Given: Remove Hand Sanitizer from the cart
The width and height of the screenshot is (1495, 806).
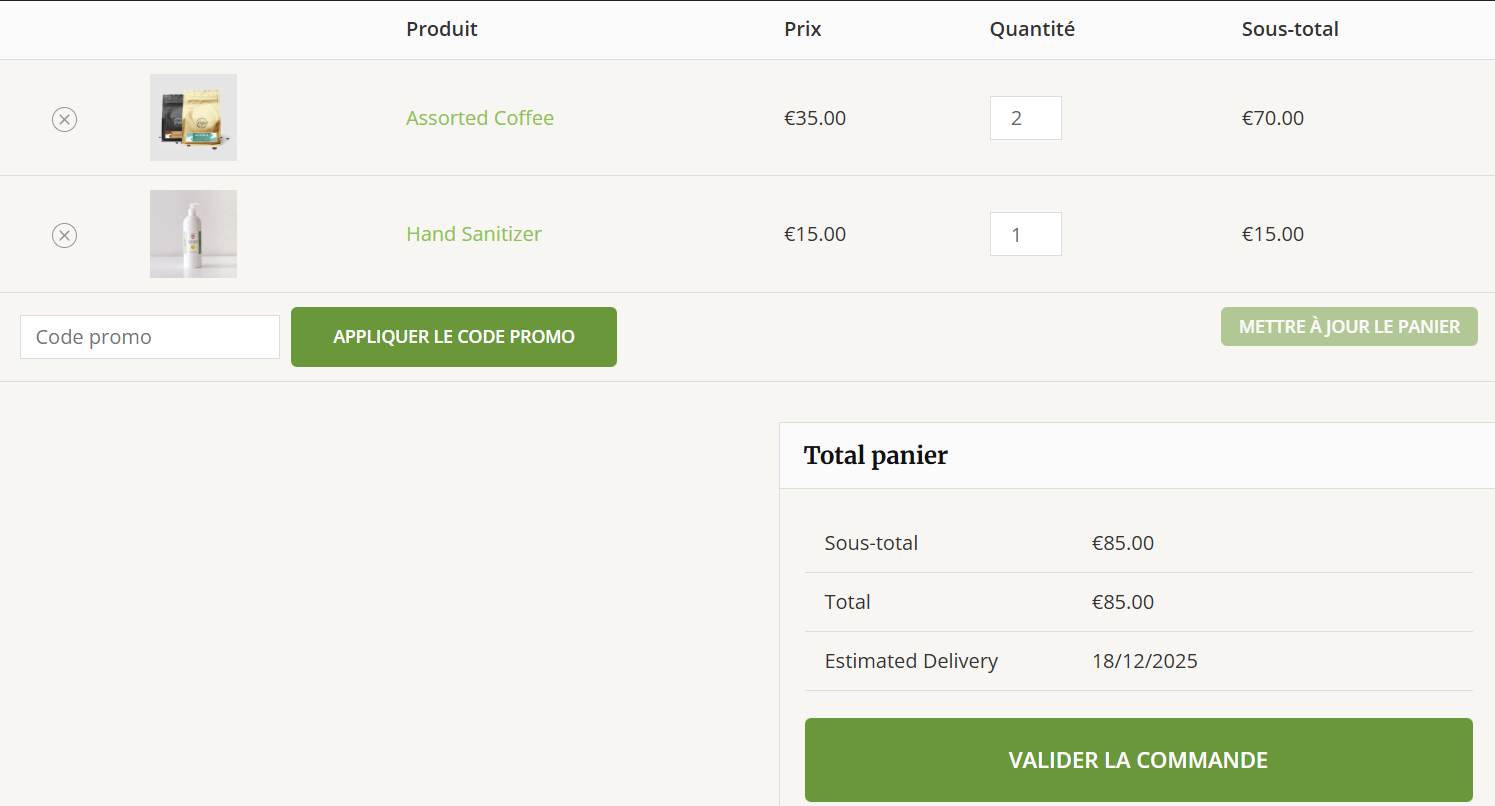Looking at the screenshot, I should [64, 235].
